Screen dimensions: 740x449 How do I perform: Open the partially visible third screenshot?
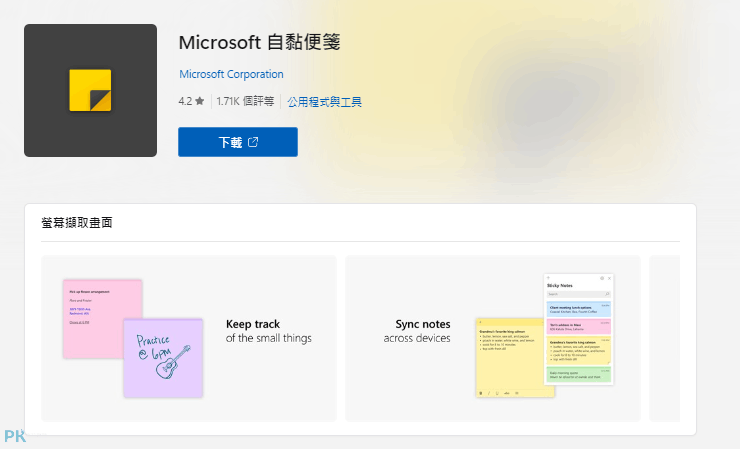[664, 338]
